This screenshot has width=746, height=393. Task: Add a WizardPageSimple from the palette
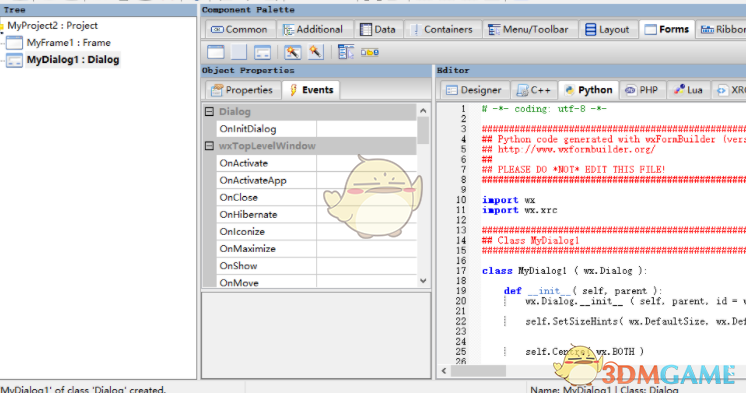click(316, 52)
